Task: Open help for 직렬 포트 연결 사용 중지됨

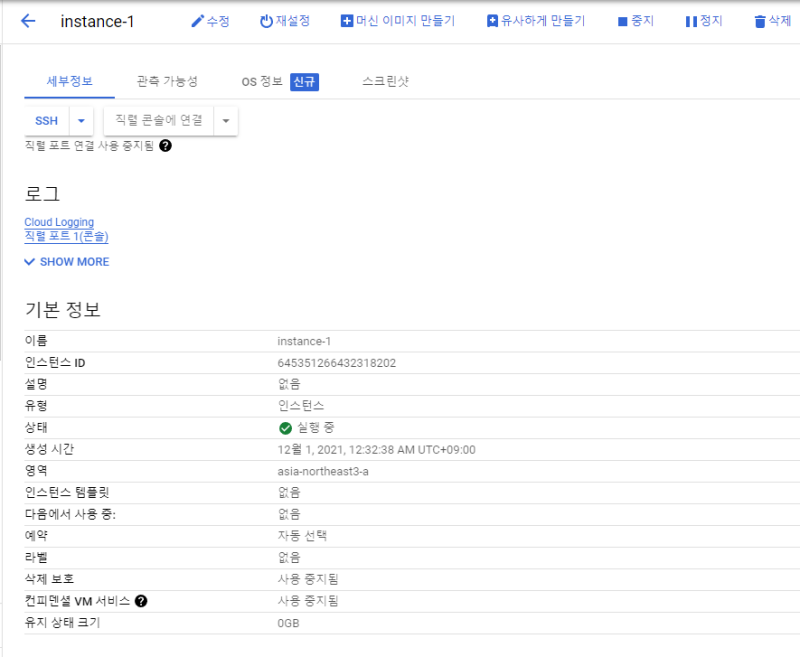Action: point(165,146)
